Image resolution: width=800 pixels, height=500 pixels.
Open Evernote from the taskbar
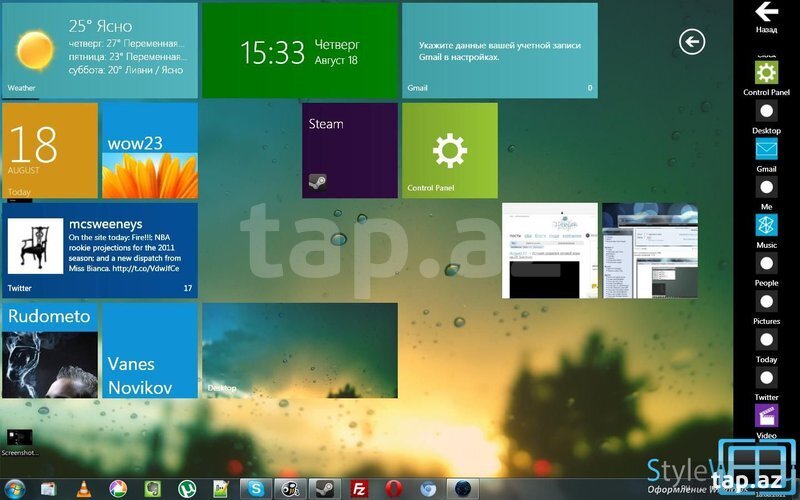point(153,489)
